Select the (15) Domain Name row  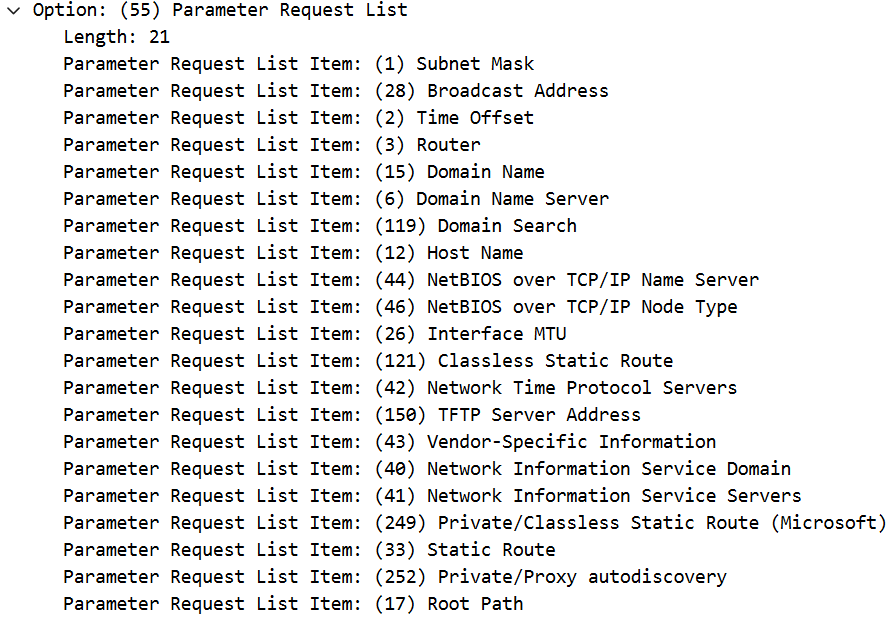click(303, 172)
